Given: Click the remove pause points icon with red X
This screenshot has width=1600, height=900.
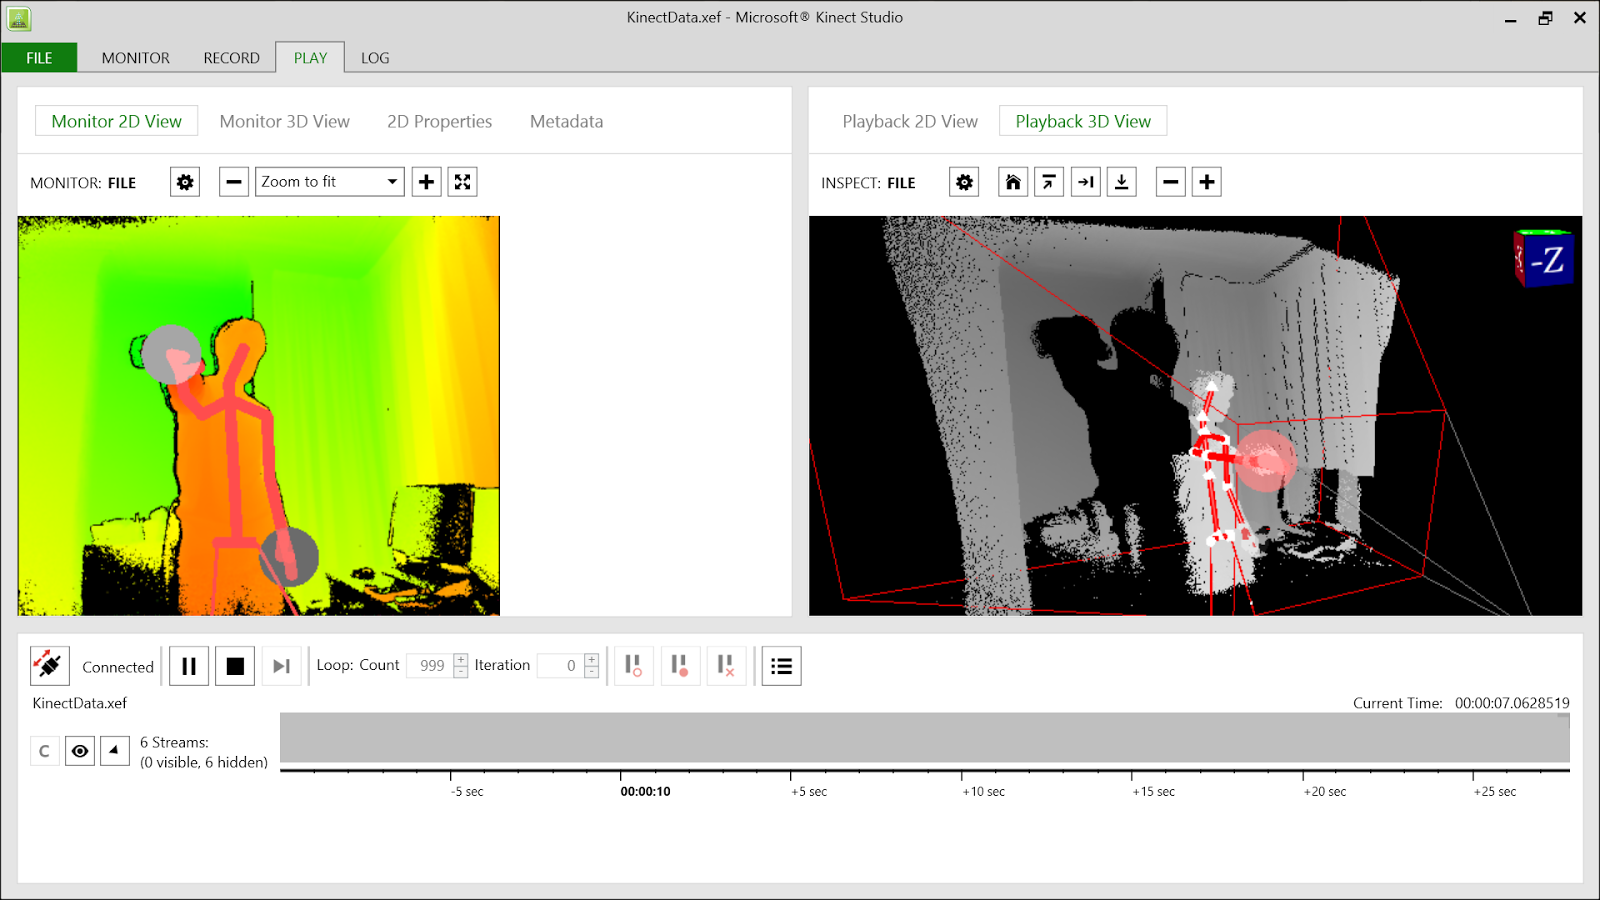Looking at the screenshot, I should coord(727,665).
